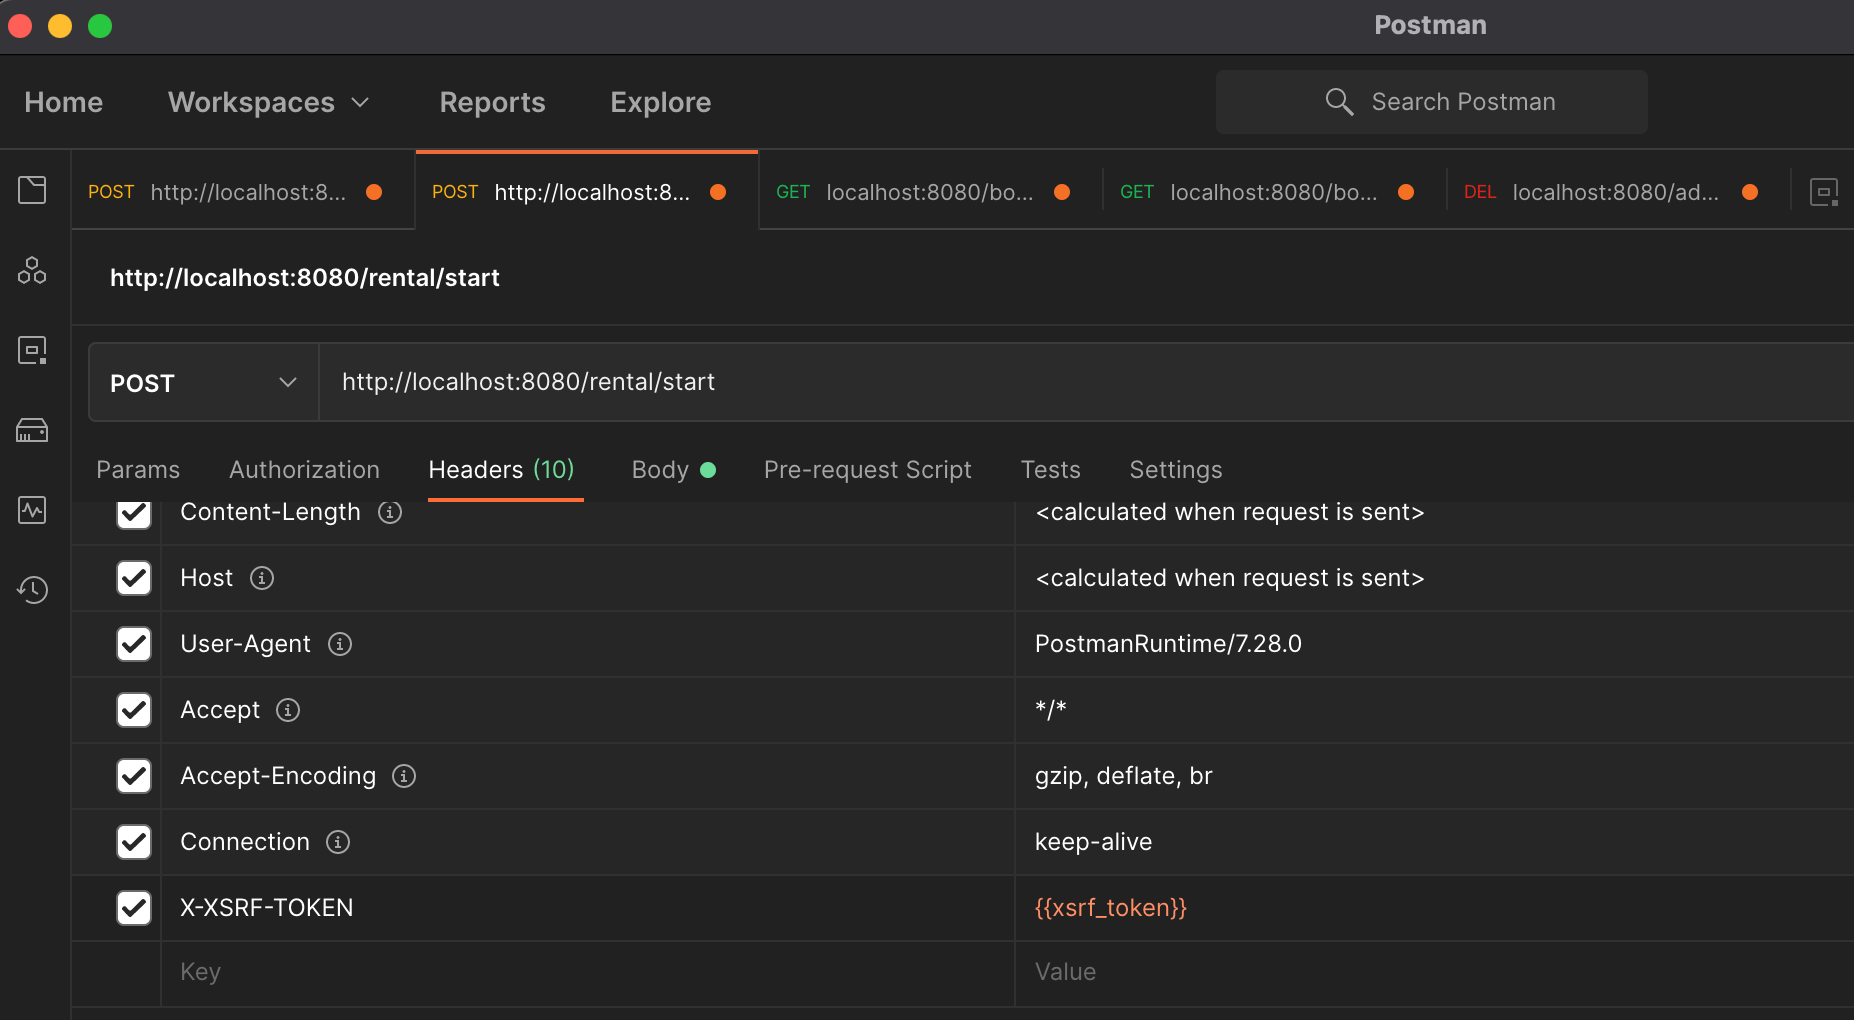Open the Mock Servers sidebar panel
The image size is (1854, 1020).
tap(33, 430)
